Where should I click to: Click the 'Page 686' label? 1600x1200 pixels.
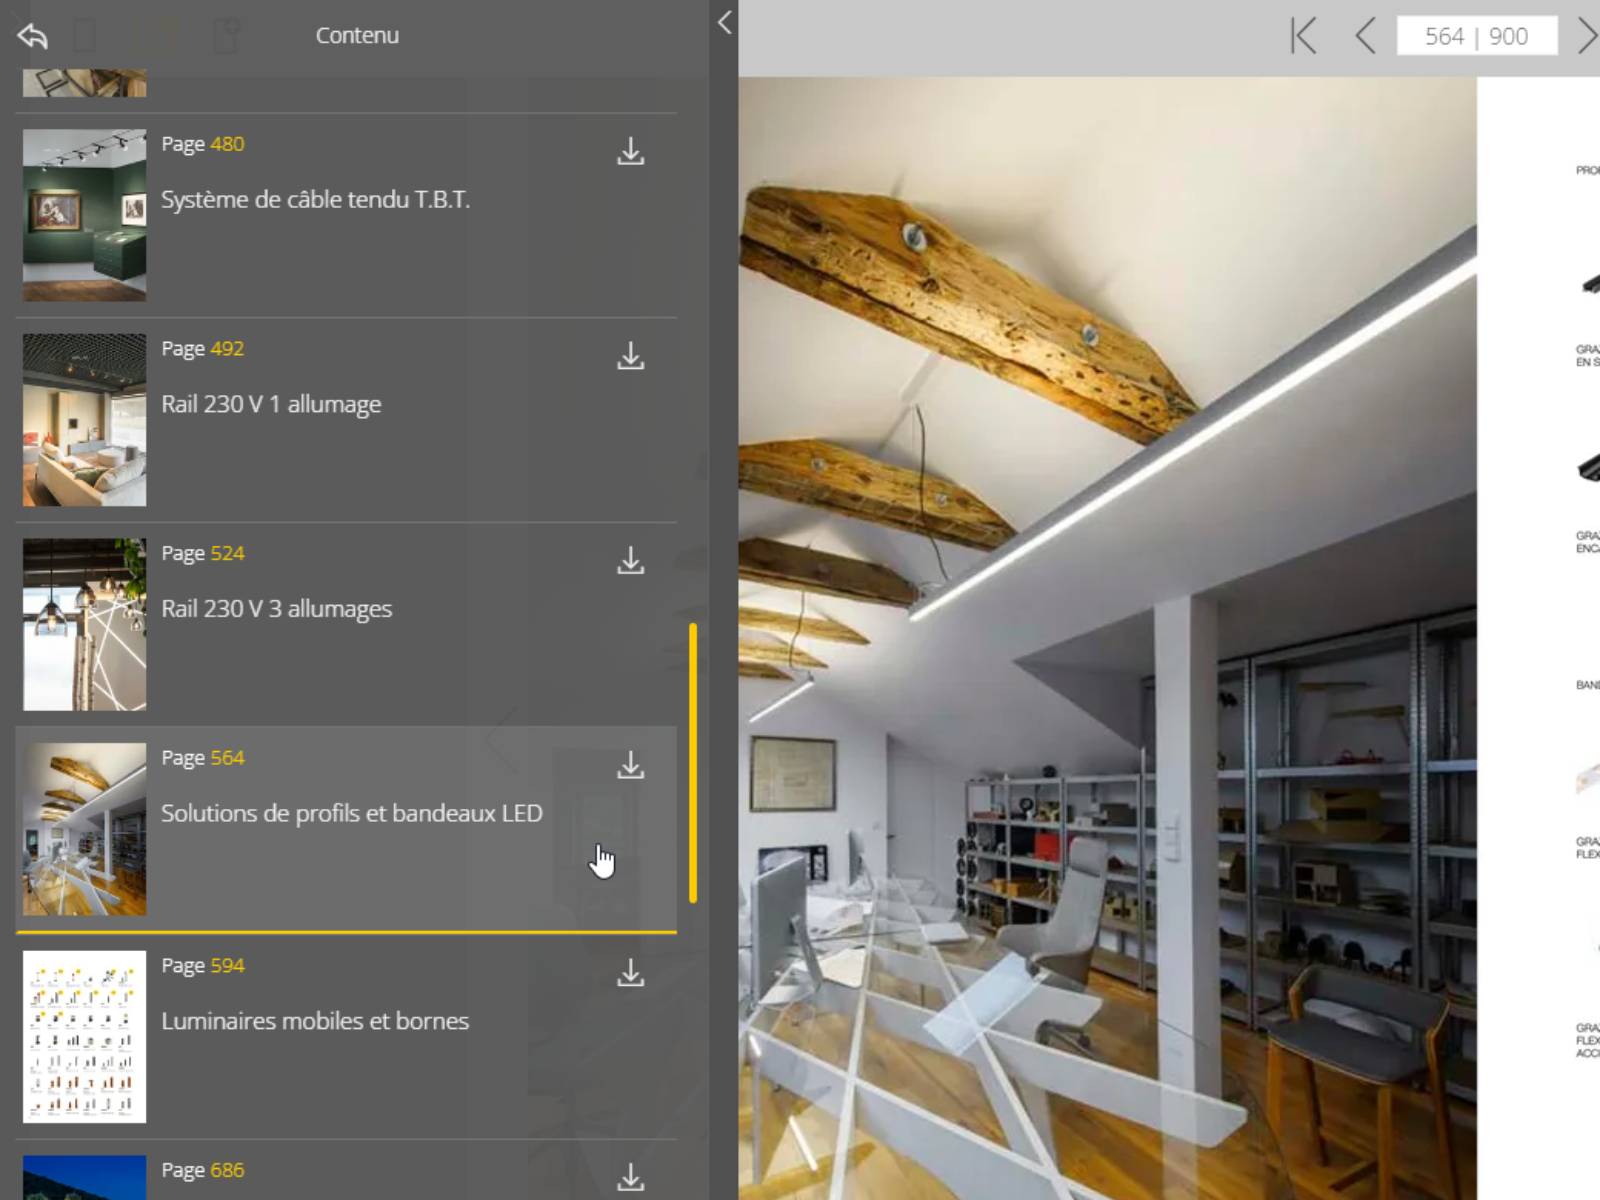[203, 1170]
